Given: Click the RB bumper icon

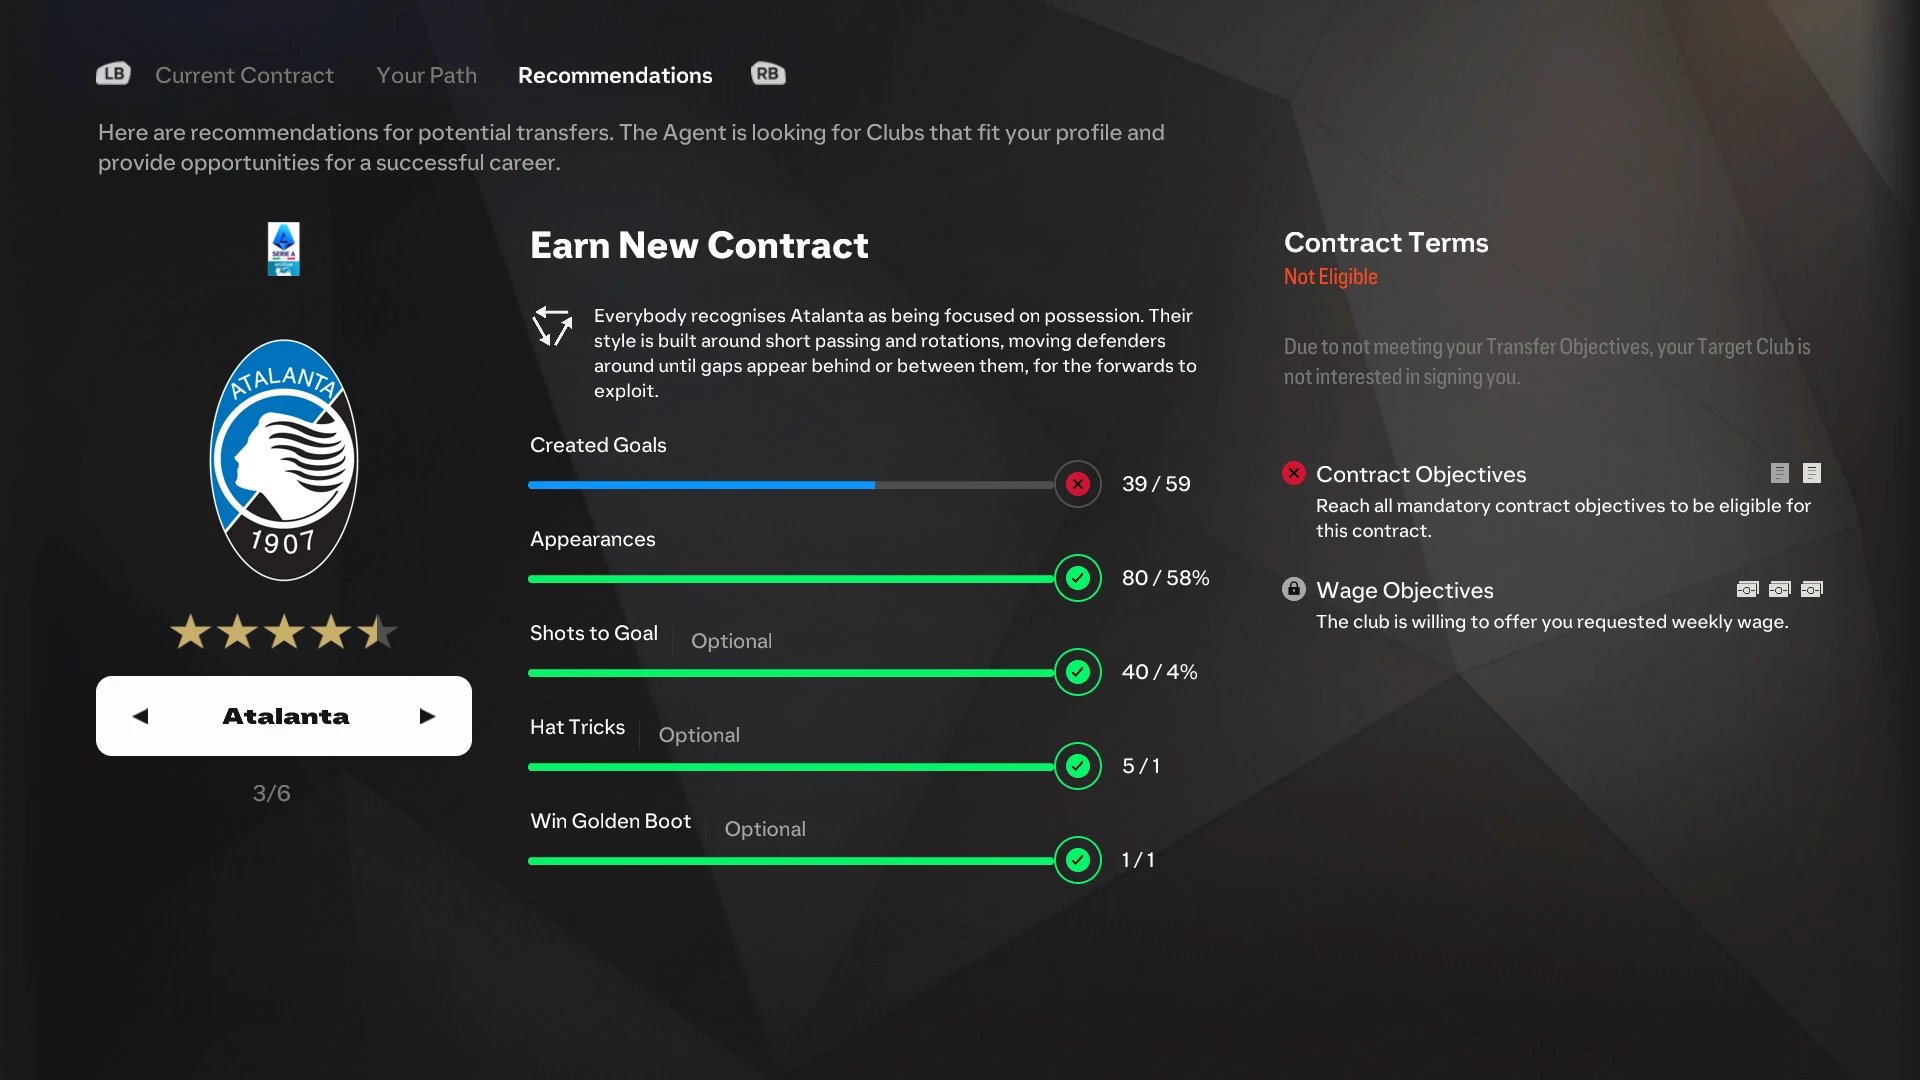Looking at the screenshot, I should [768, 74].
